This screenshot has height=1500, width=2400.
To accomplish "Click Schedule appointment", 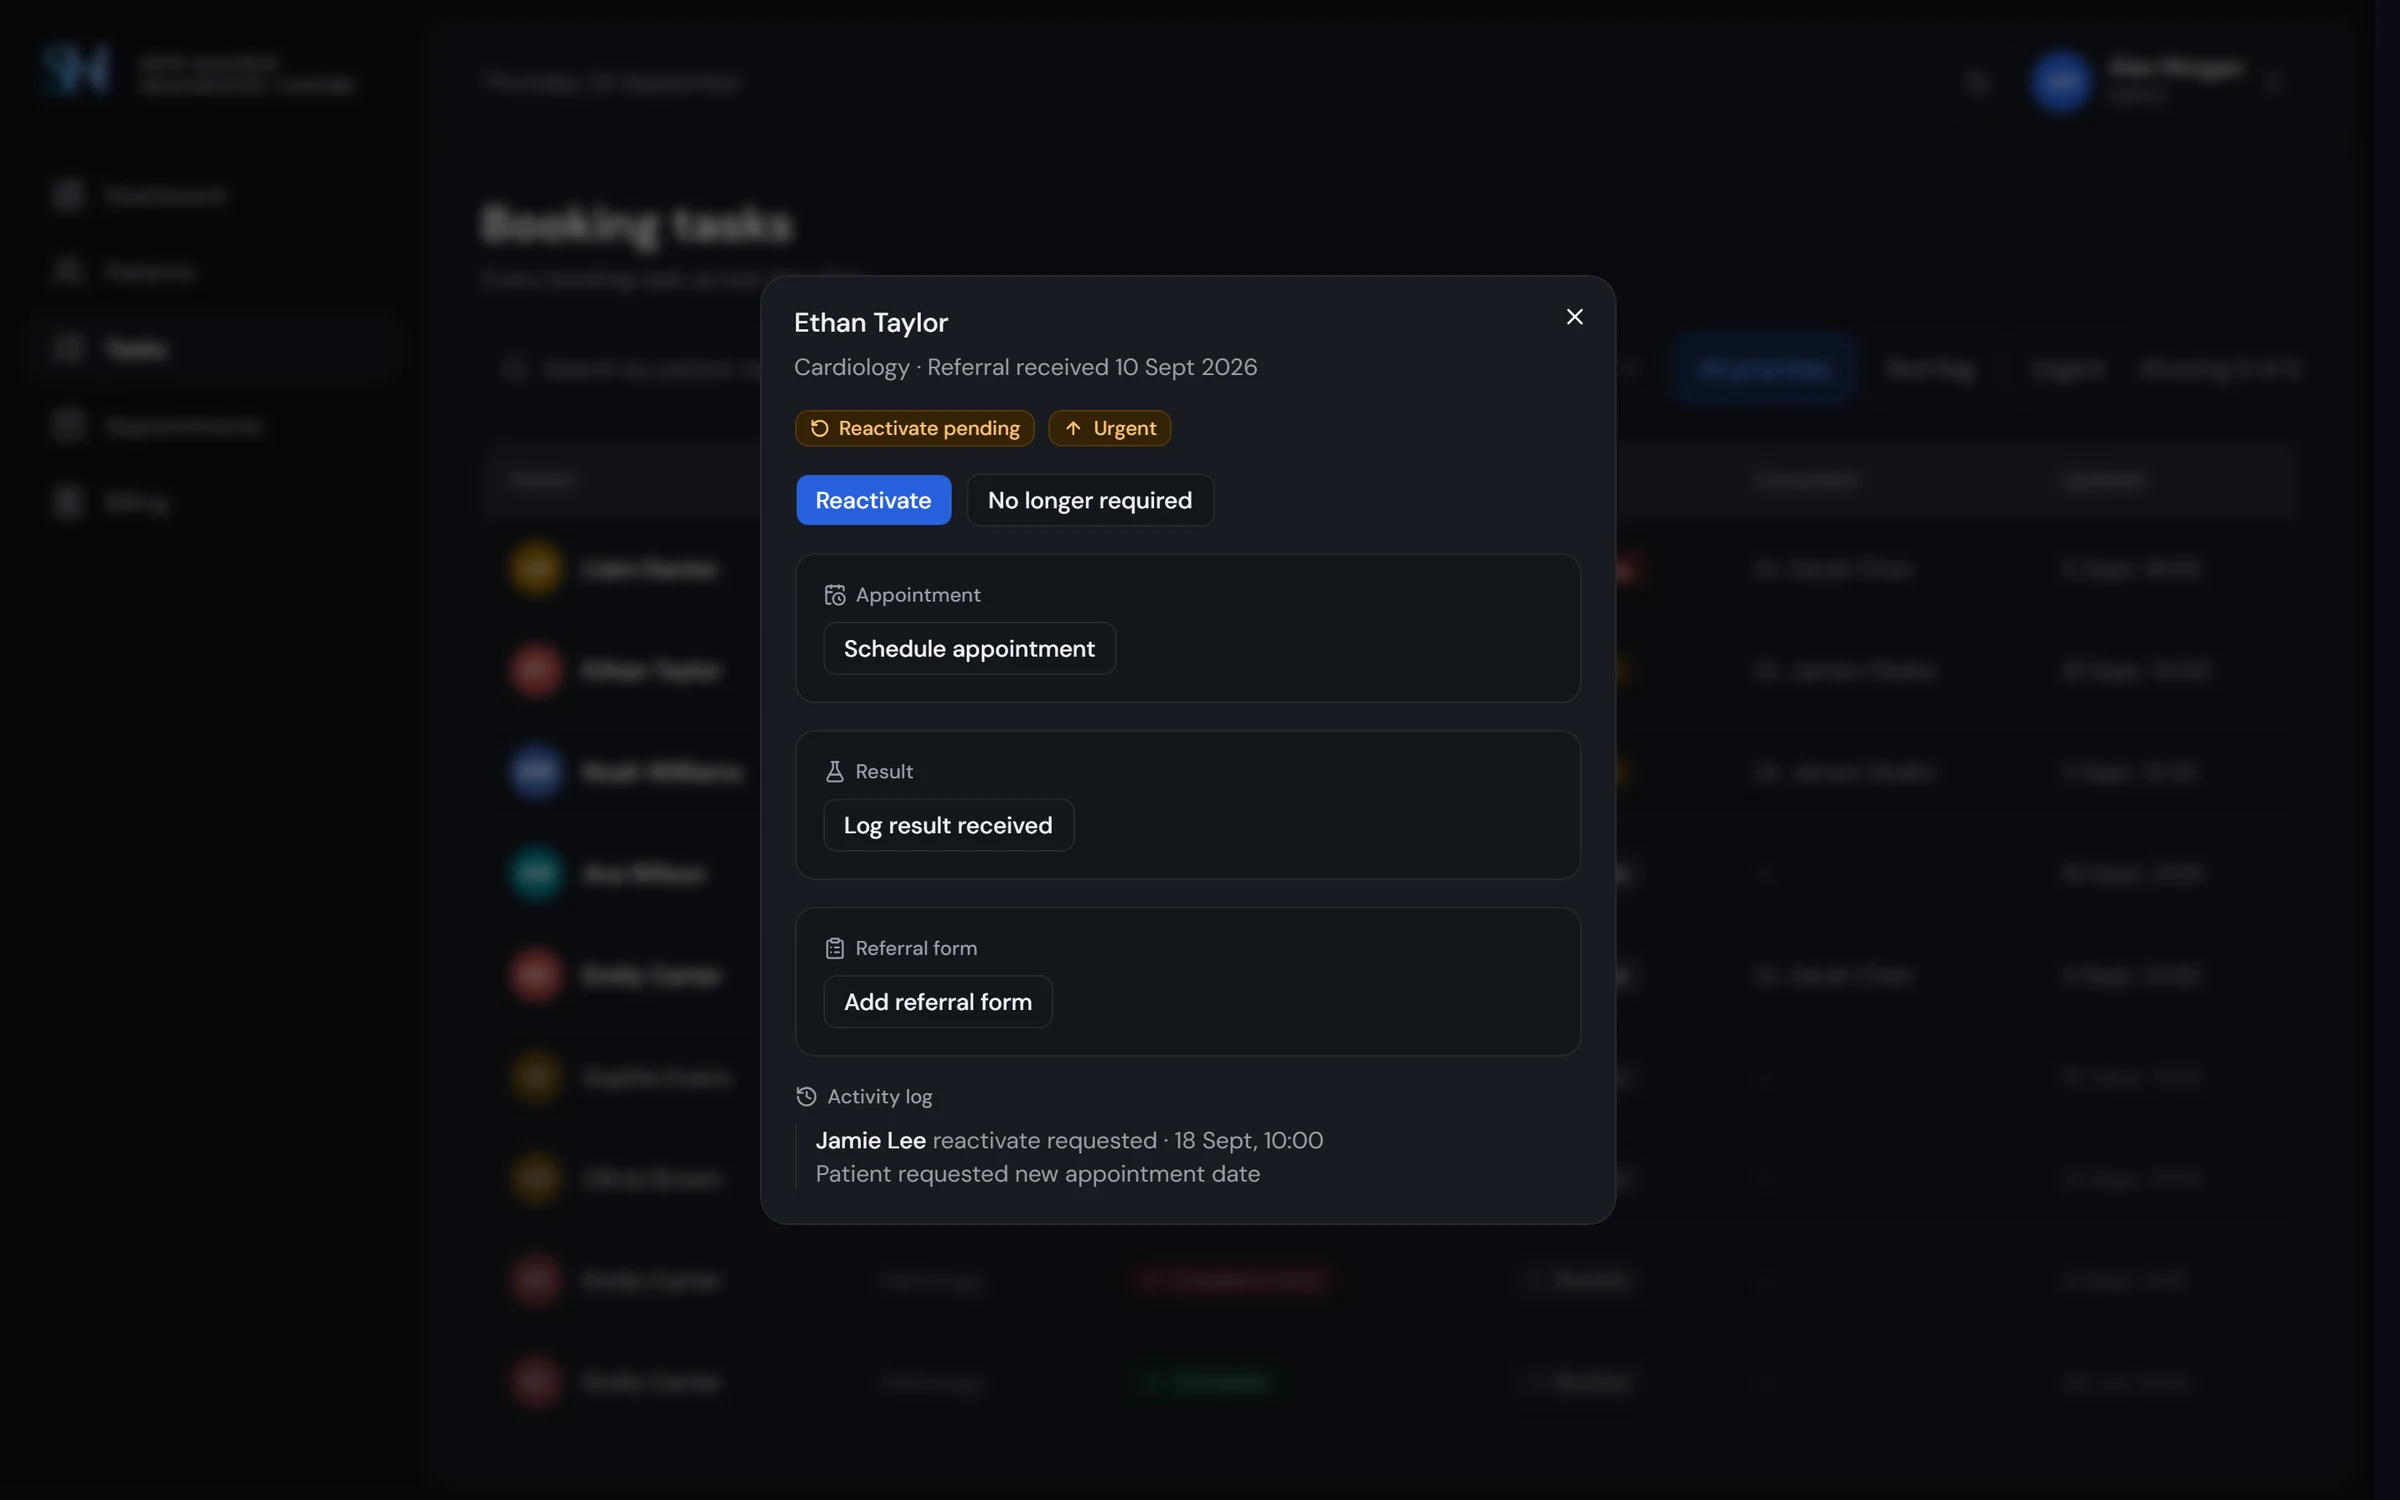I will point(969,648).
